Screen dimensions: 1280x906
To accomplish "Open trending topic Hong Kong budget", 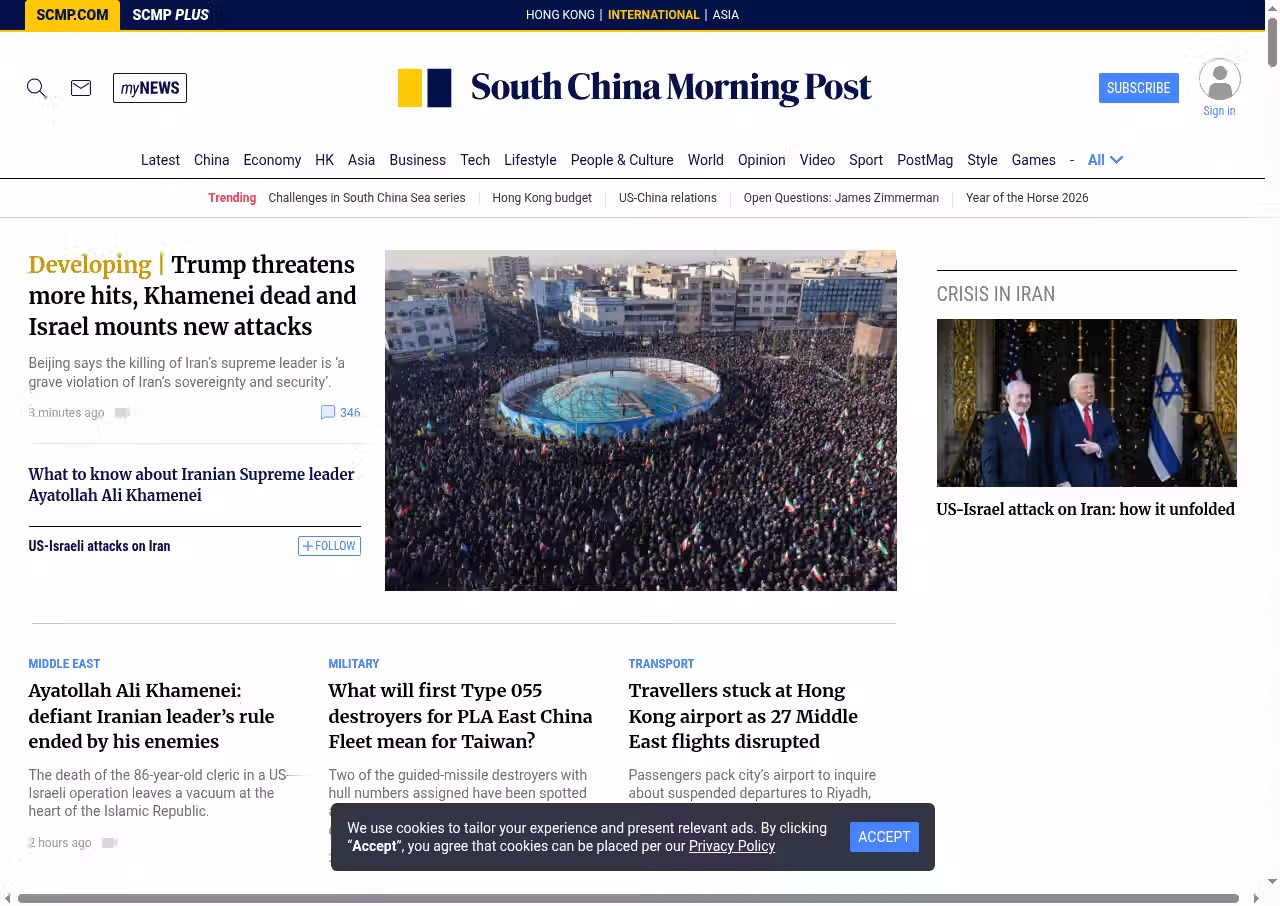I will 542,198.
